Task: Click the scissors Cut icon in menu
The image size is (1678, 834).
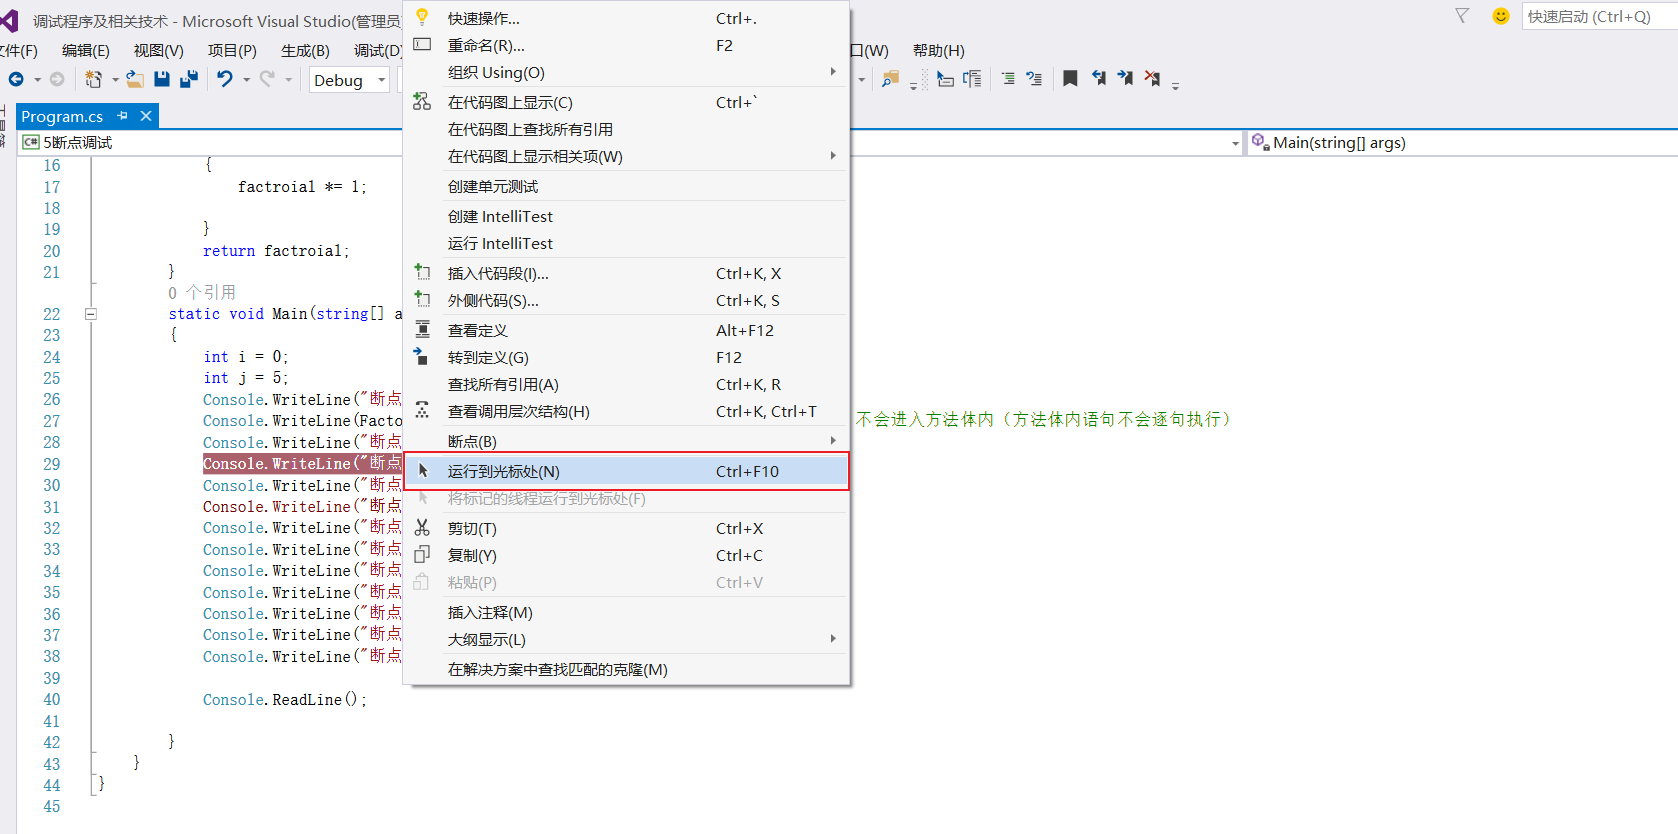Action: pyautogui.click(x=422, y=527)
